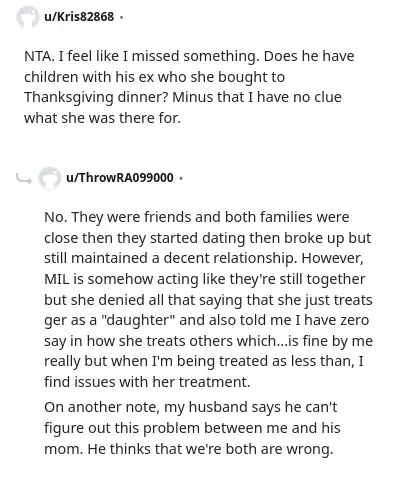This screenshot has width=400, height=484.
Task: Click the line "figure out this problem between"
Action: click(x=192, y=428)
